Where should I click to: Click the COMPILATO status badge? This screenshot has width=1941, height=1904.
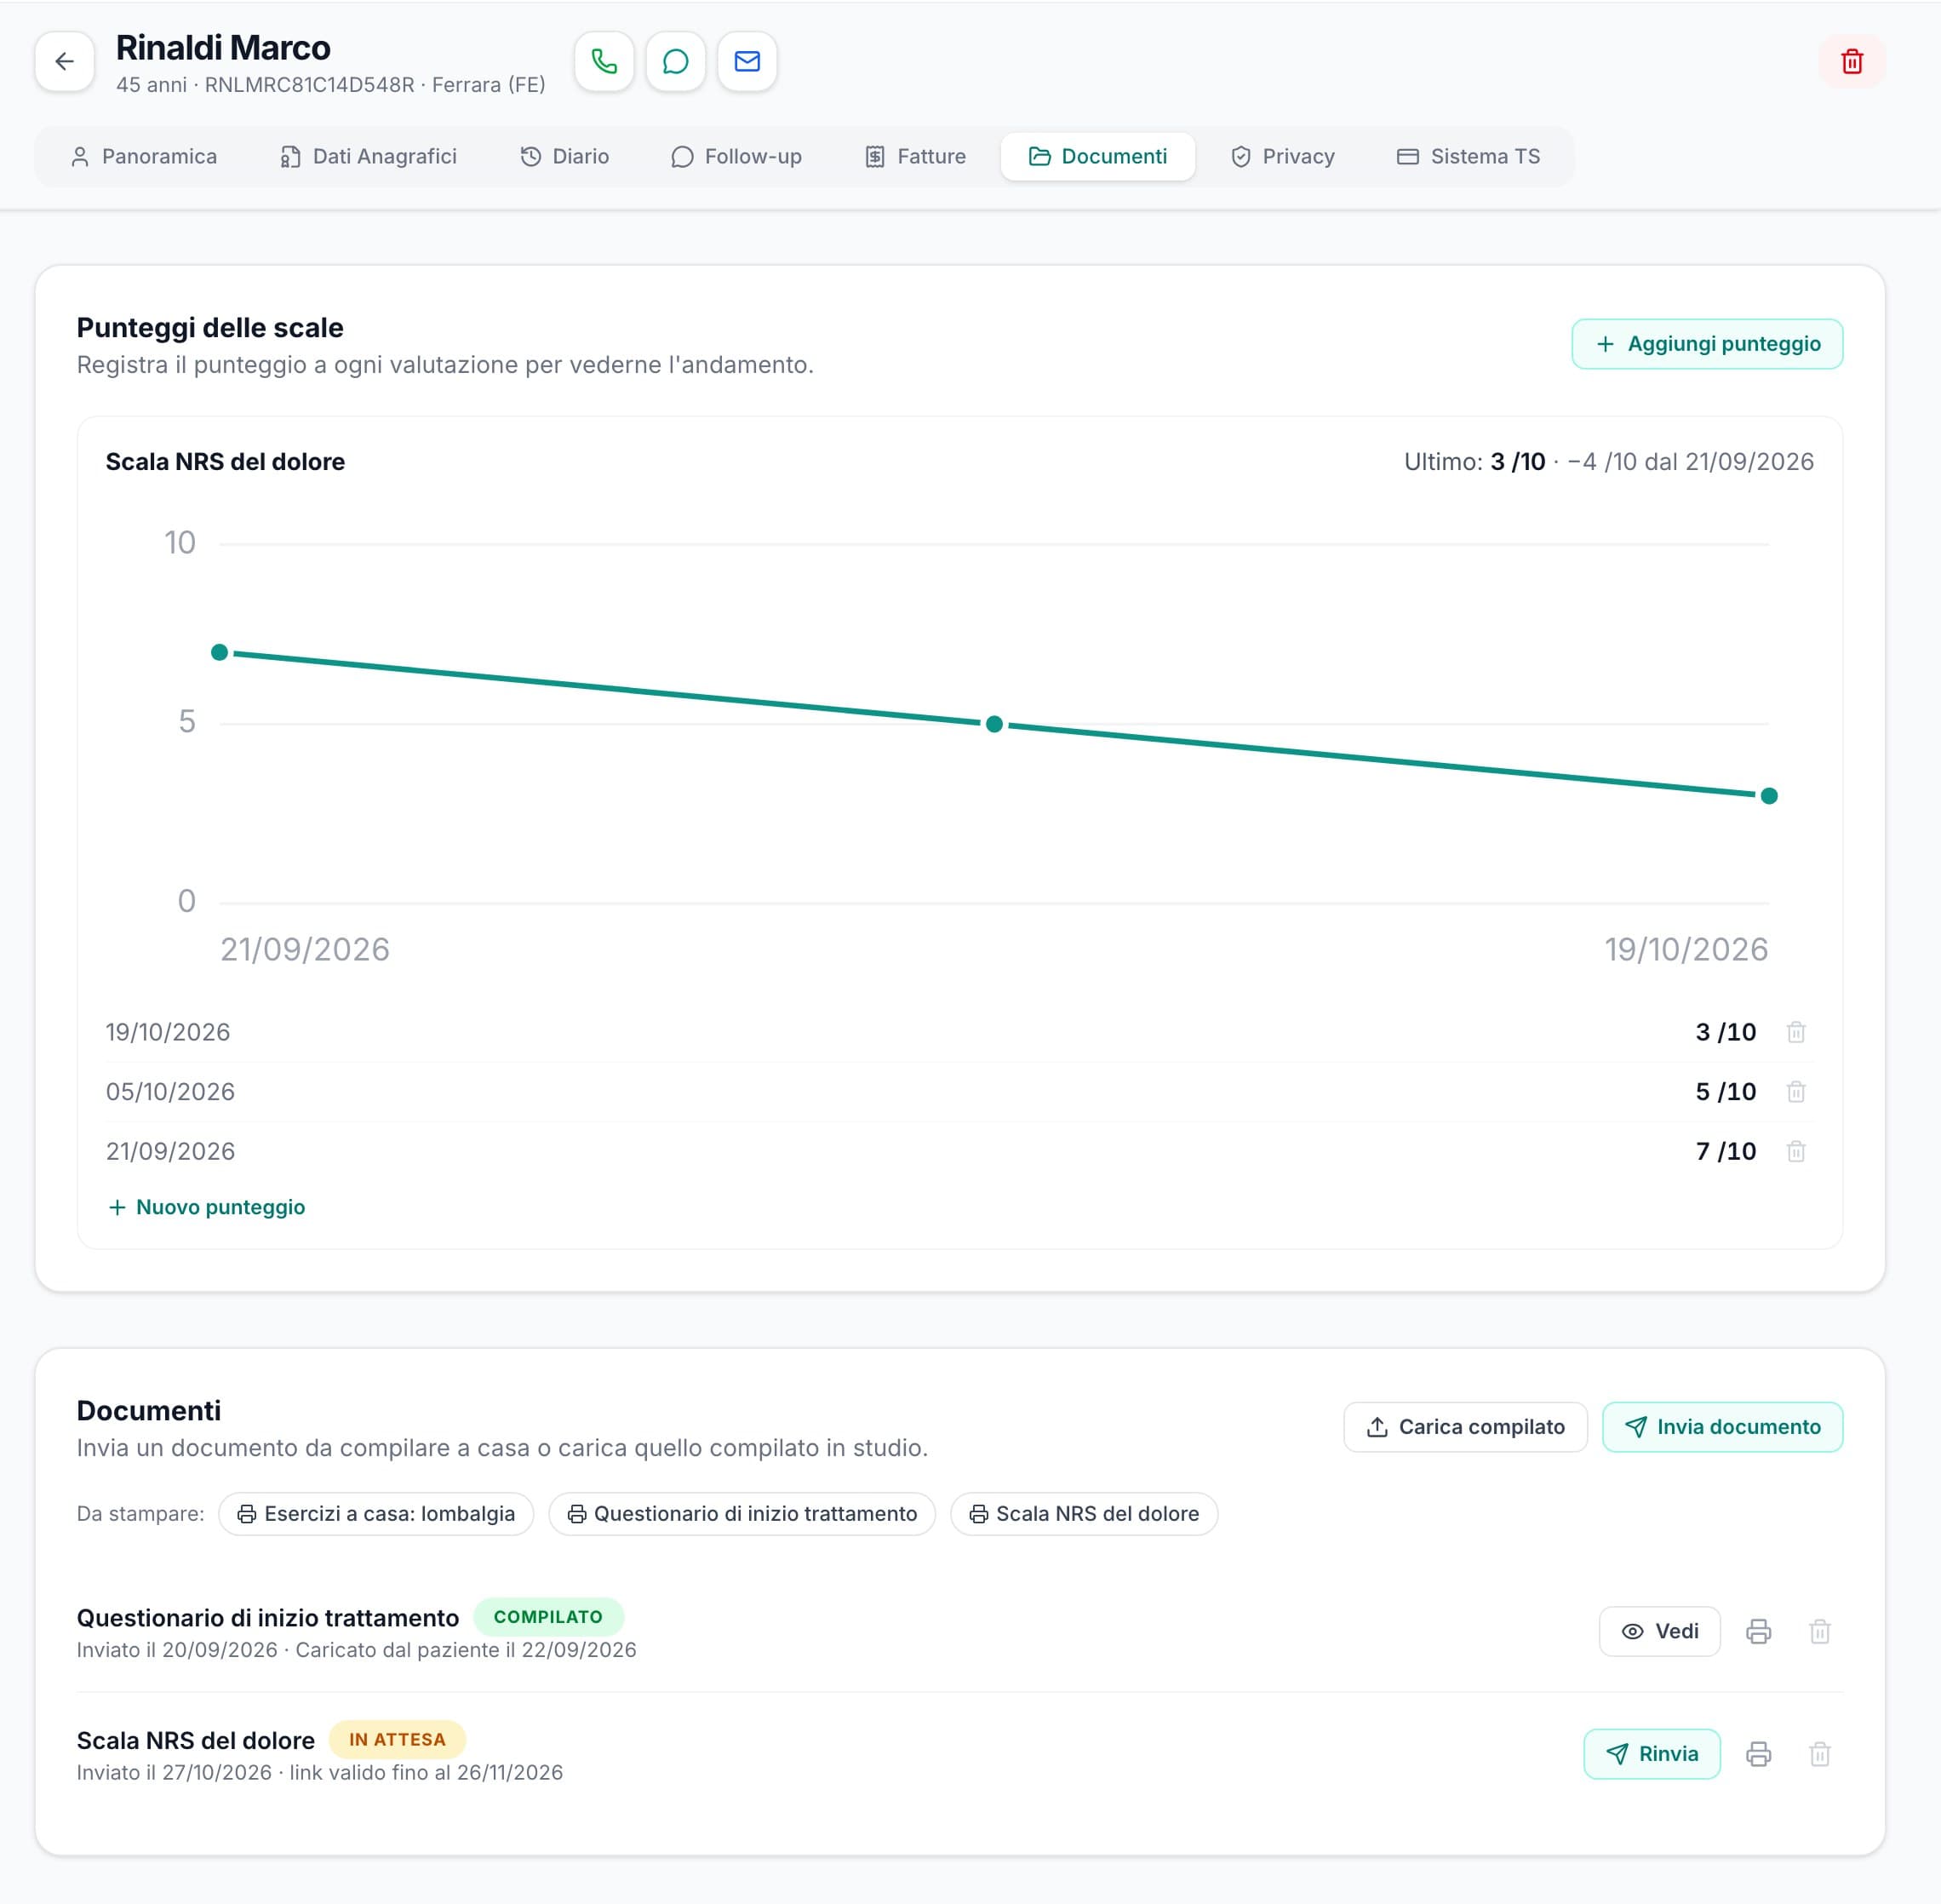pos(548,1617)
